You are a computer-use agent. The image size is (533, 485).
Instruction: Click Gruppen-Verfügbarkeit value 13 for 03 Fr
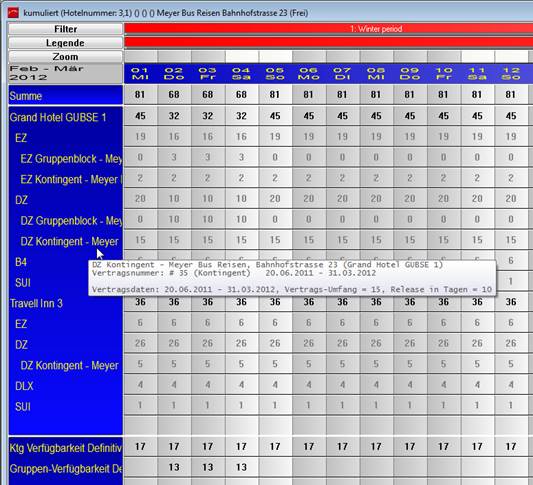click(207, 467)
